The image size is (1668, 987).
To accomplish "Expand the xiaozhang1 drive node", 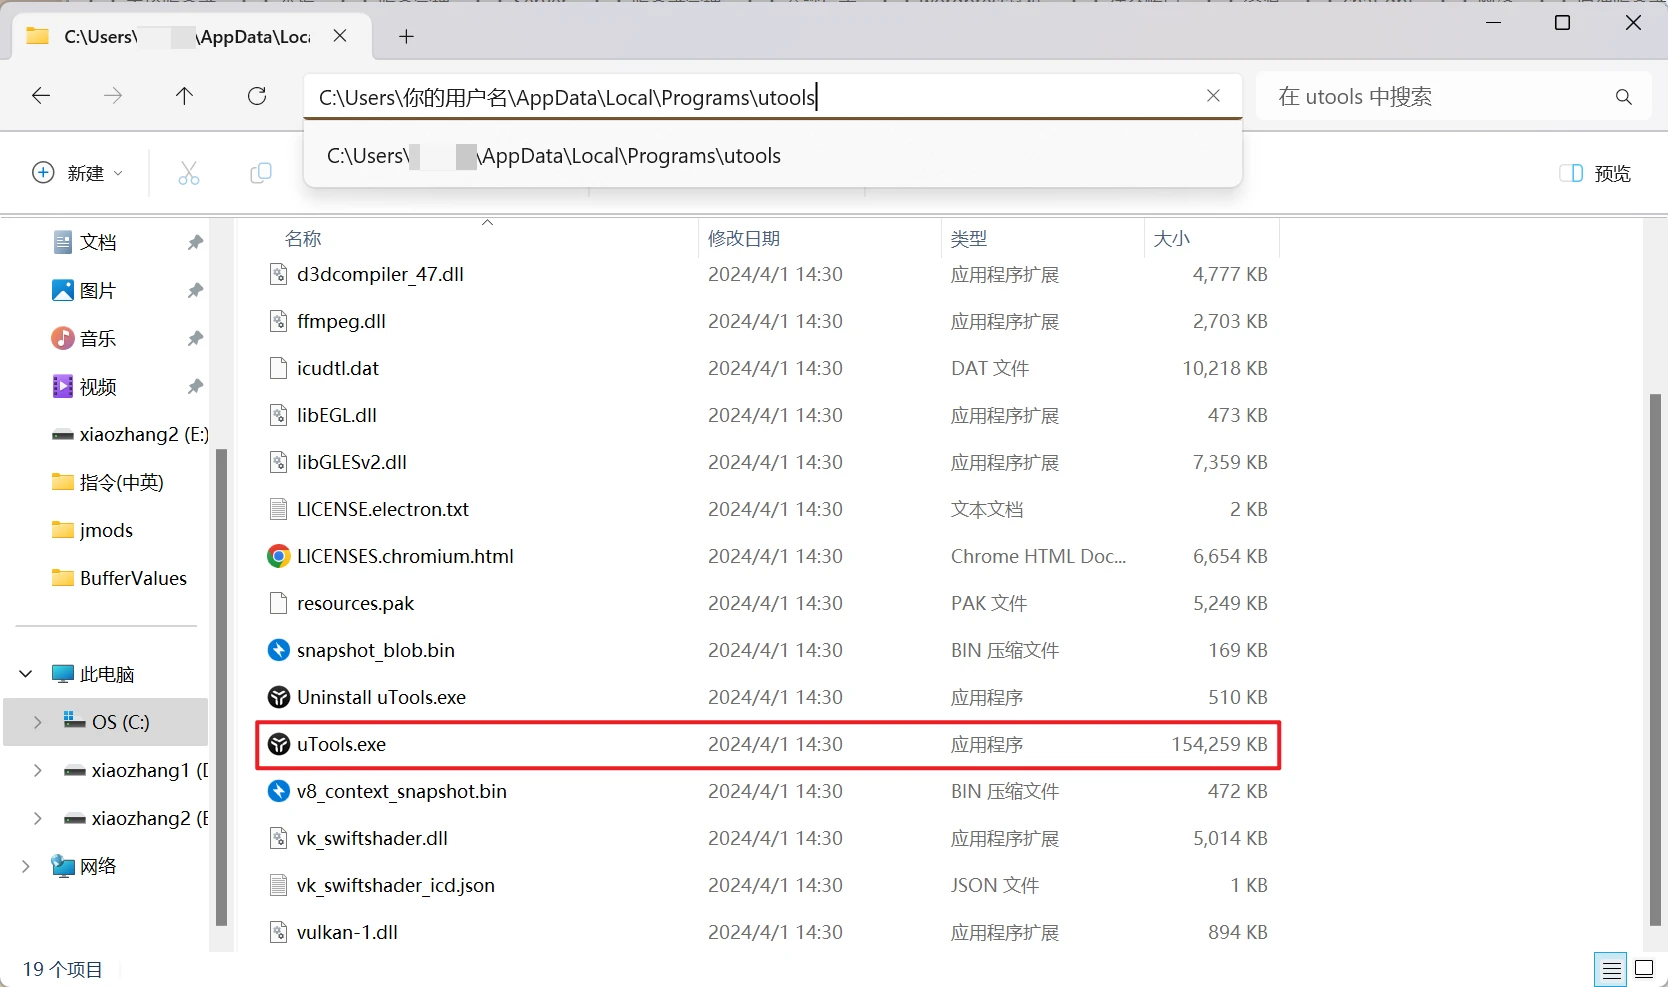I will click(38, 770).
